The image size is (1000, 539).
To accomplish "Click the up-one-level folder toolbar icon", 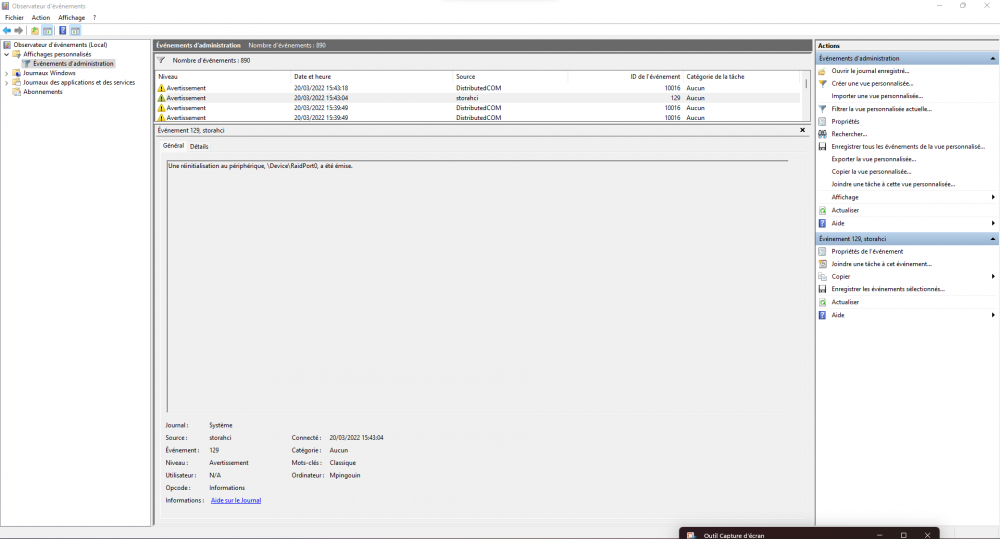I will click(x=34, y=31).
